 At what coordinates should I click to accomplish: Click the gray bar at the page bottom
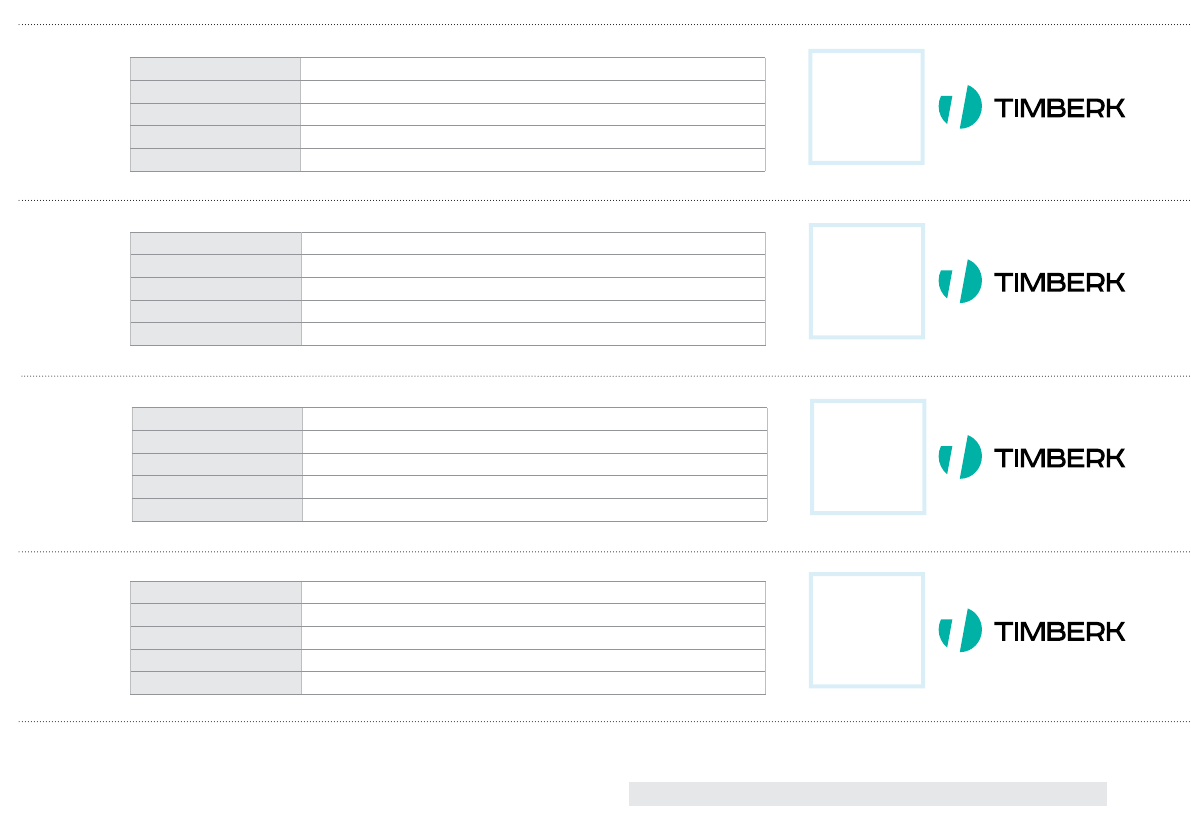[x=867, y=794]
